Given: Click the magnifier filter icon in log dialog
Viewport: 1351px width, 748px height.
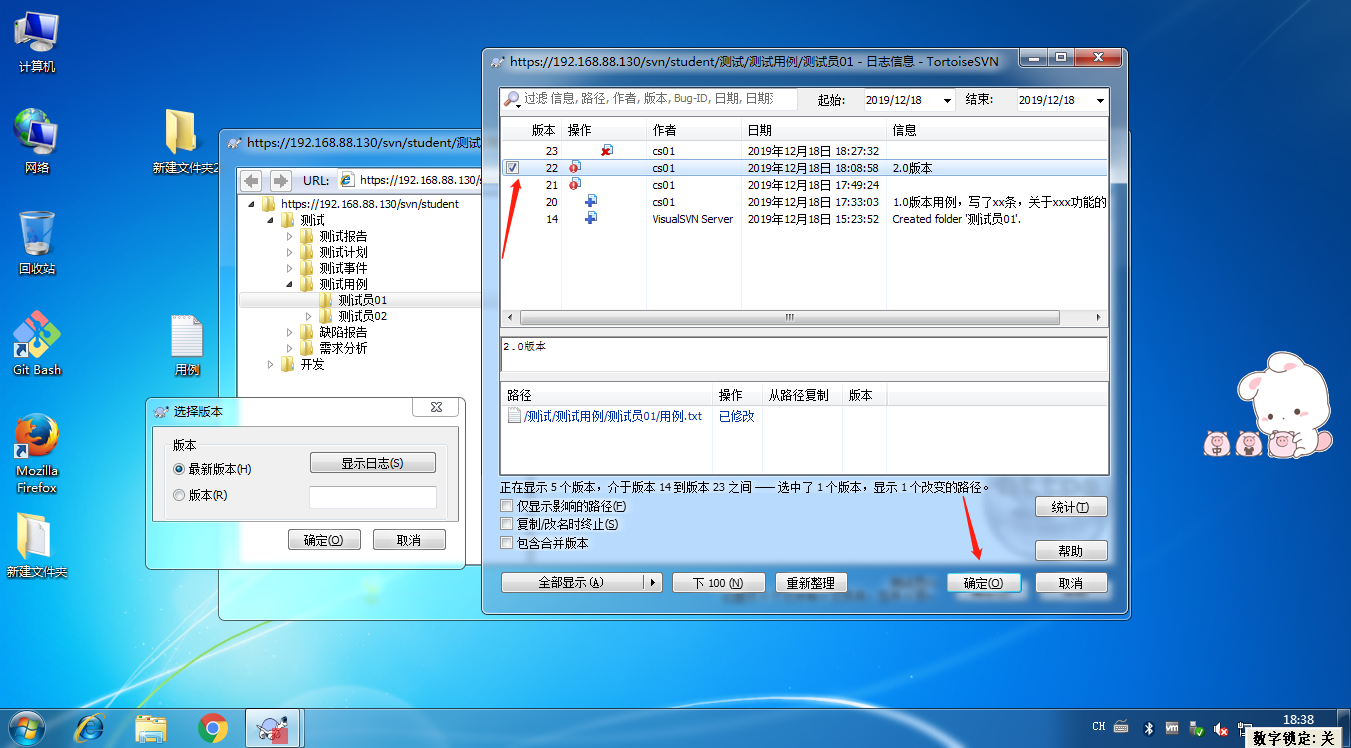Looking at the screenshot, I should [512, 99].
